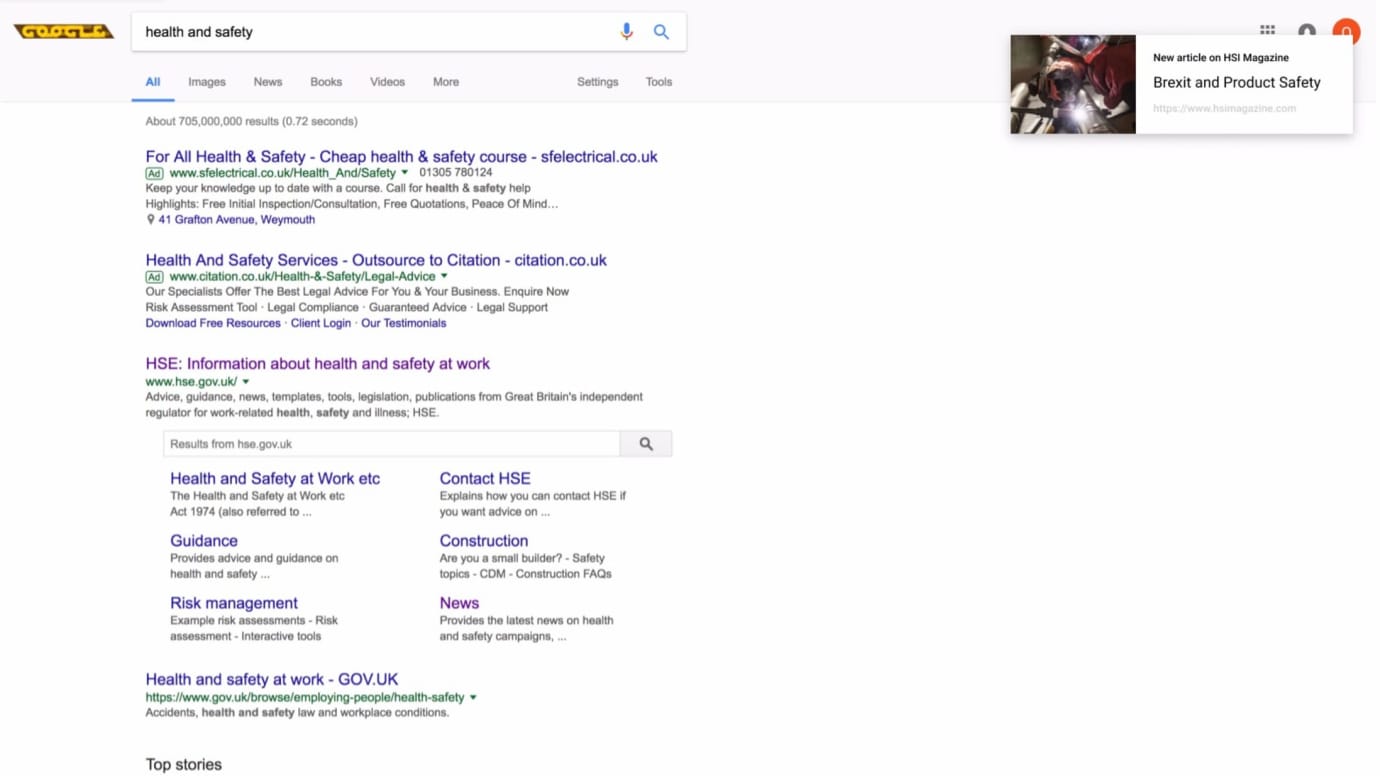Image resolution: width=1380 pixels, height=776 pixels.
Task: Open the More search menu
Action: pyautogui.click(x=446, y=82)
